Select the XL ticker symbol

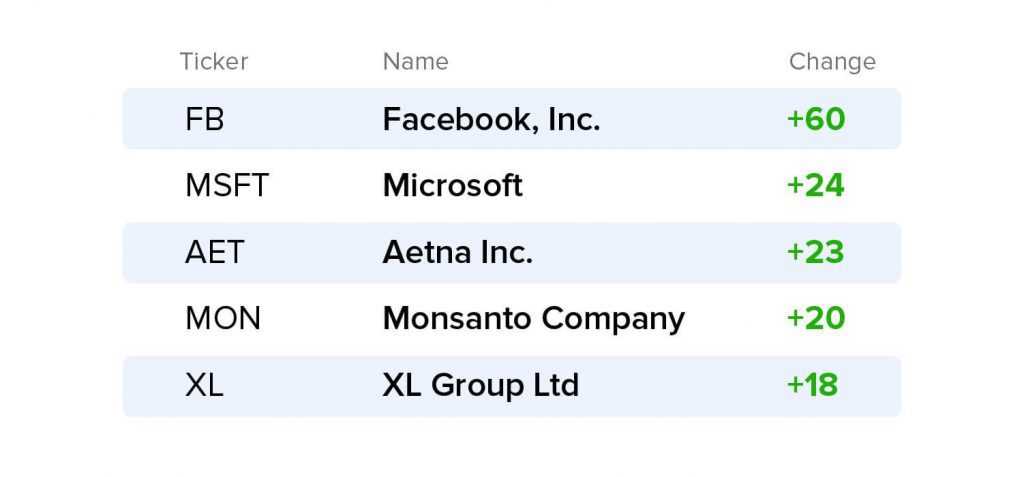pyautogui.click(x=204, y=386)
